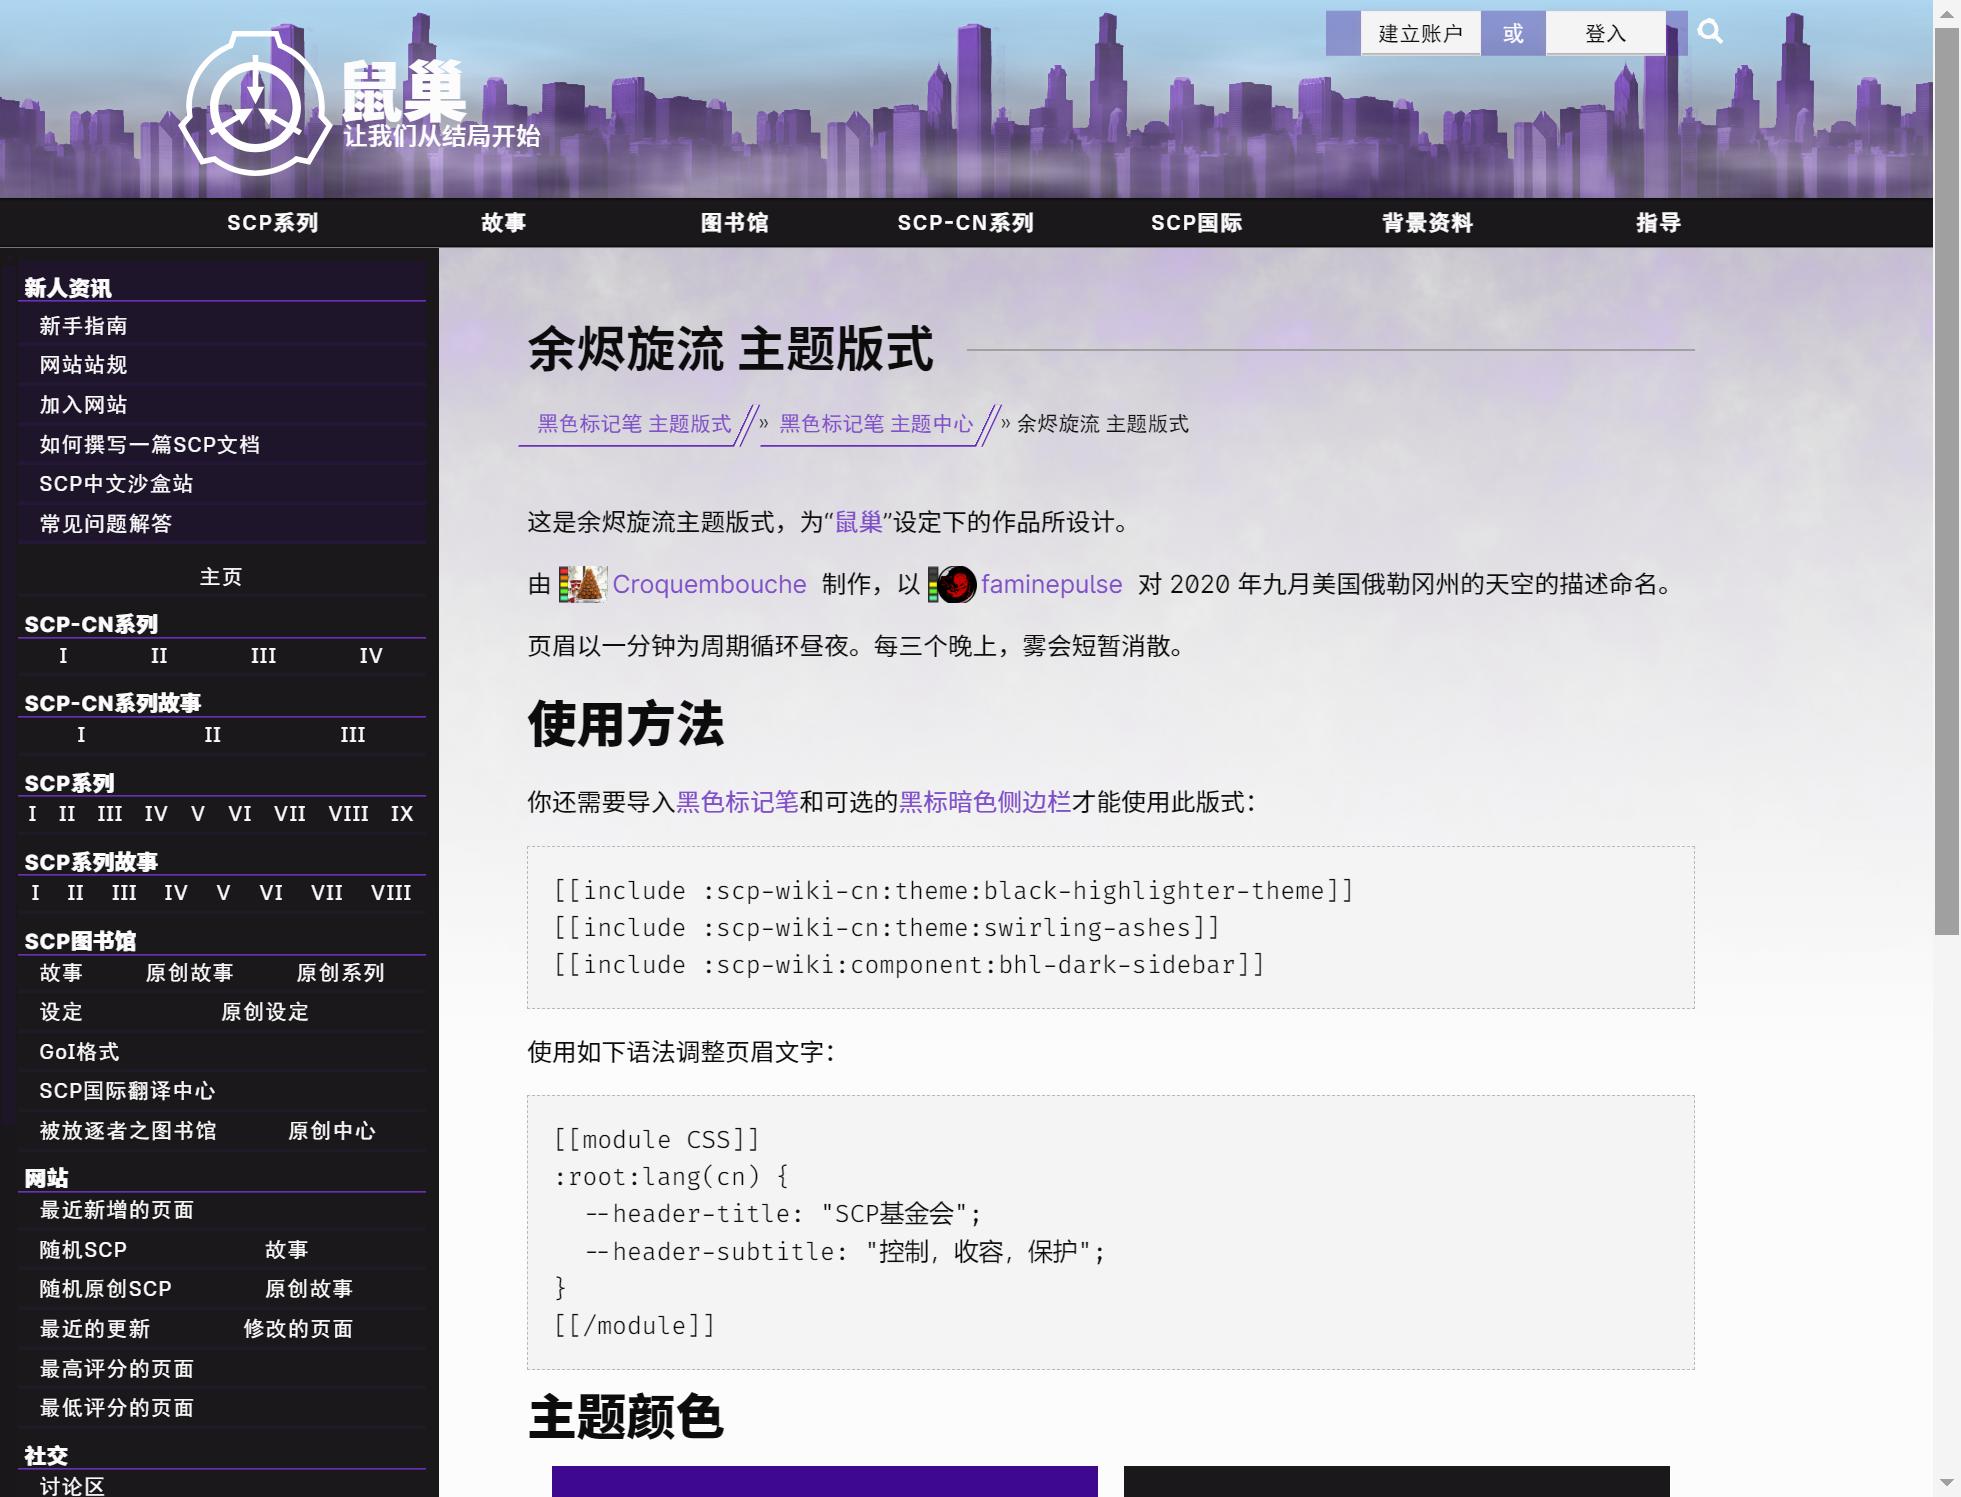Open the 鼠巢 link in description
Image resolution: width=1961 pixels, height=1497 pixels.
click(858, 522)
